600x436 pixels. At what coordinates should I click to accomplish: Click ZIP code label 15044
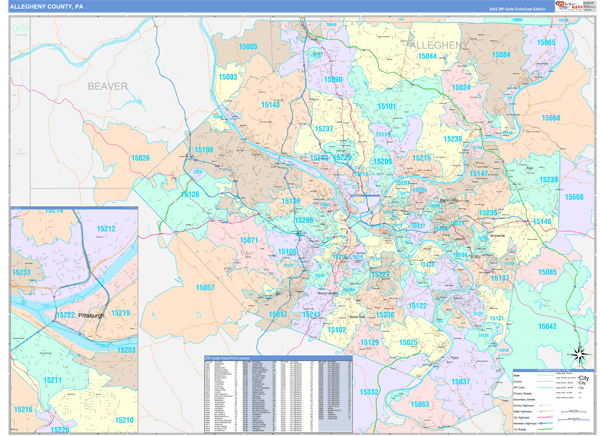(427, 57)
